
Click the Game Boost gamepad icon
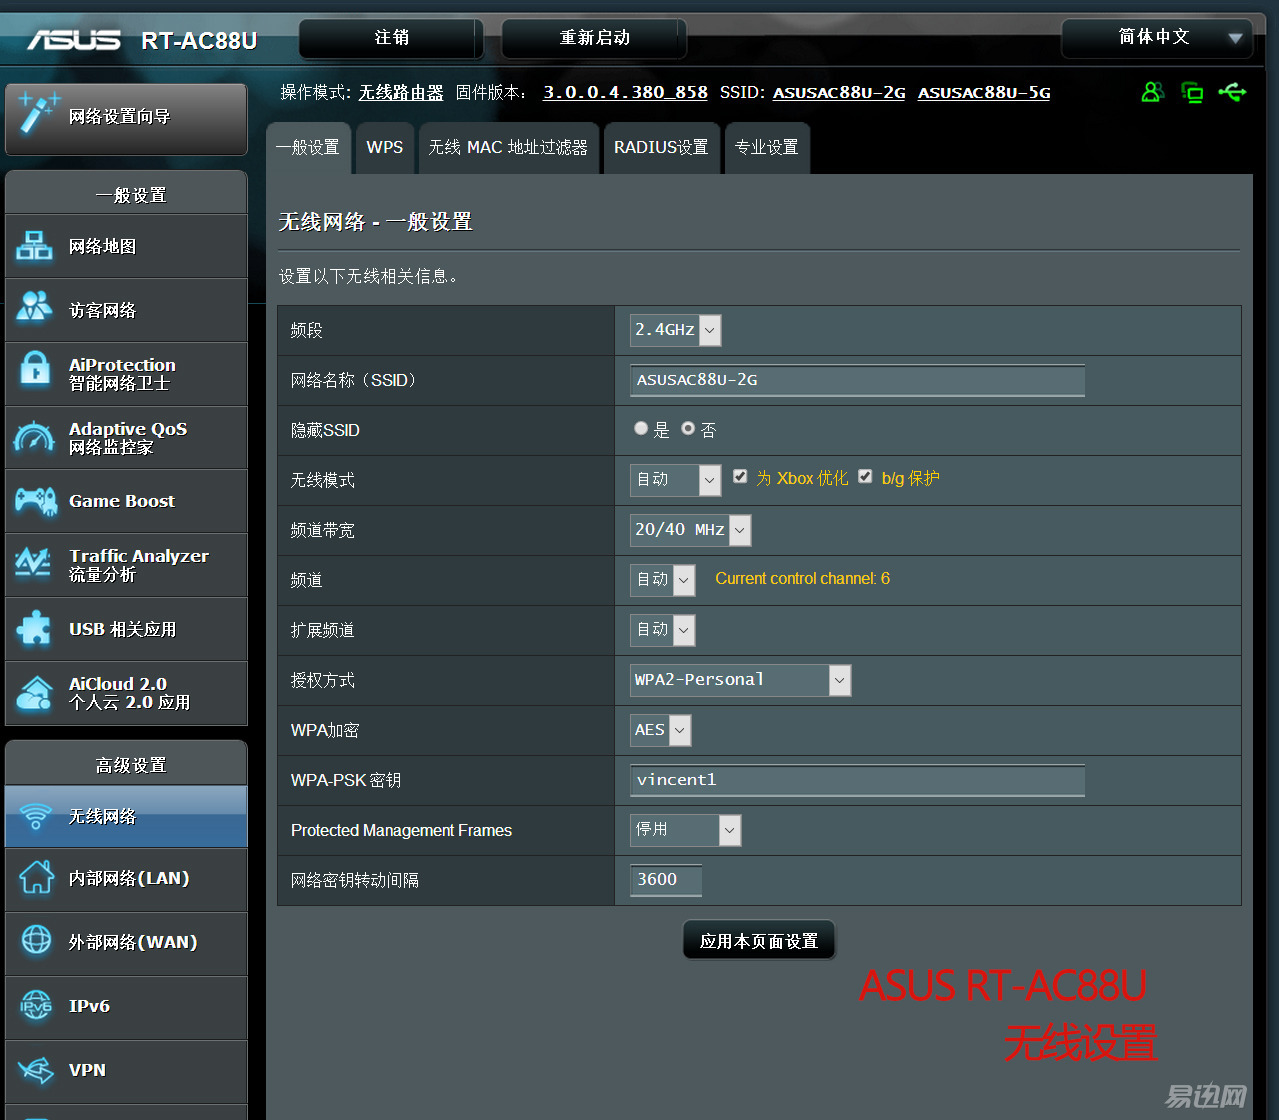[35, 501]
